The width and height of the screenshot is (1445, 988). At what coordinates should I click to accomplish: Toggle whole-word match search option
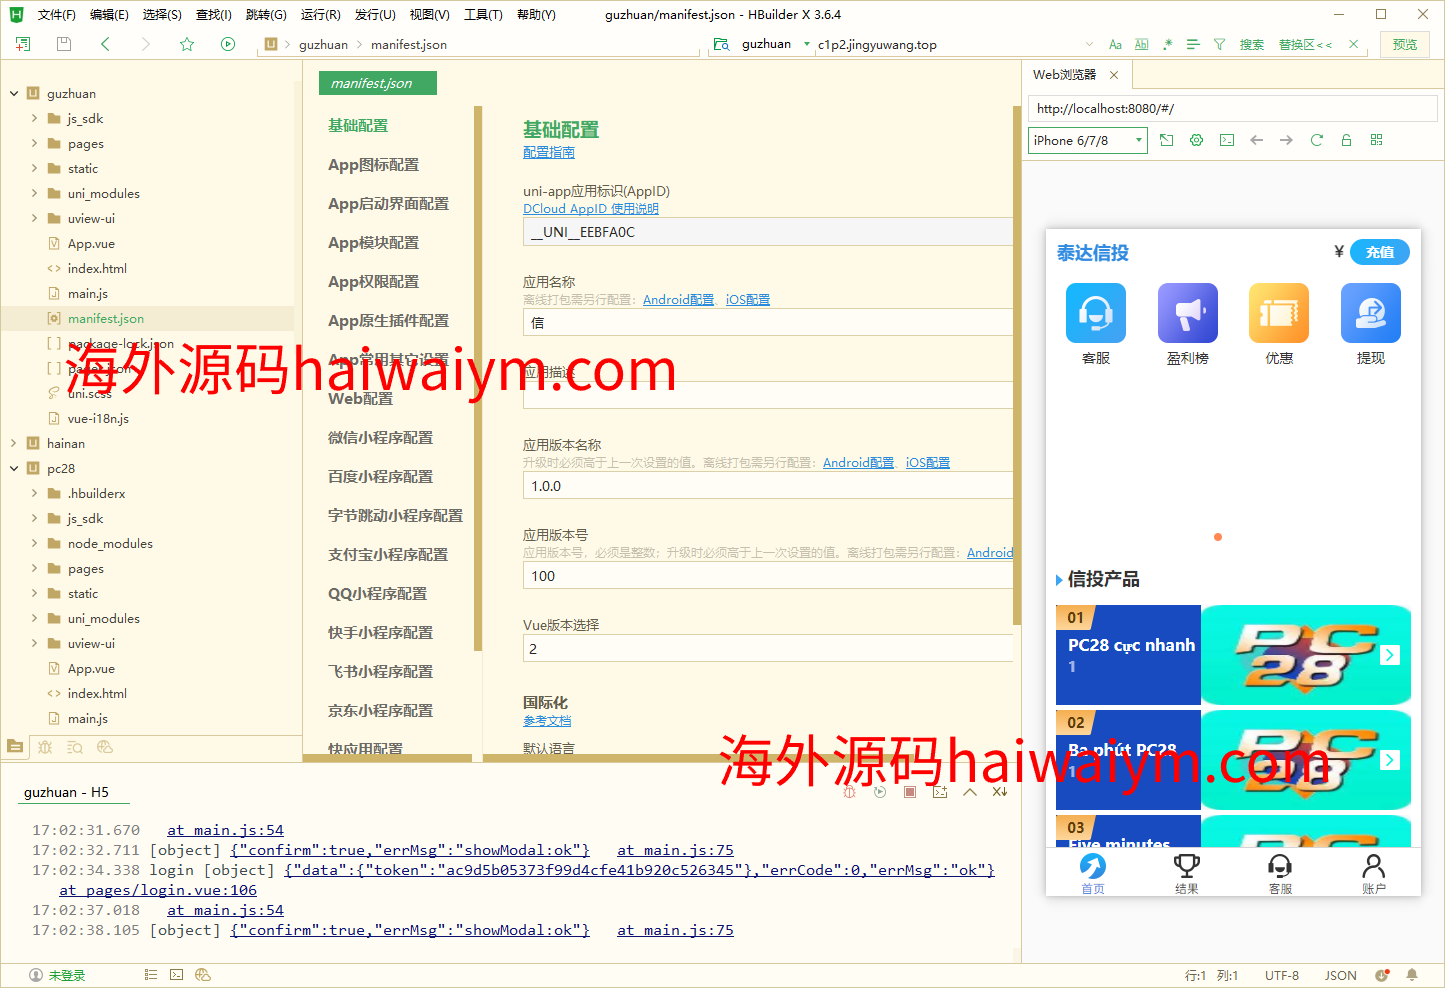(1141, 44)
